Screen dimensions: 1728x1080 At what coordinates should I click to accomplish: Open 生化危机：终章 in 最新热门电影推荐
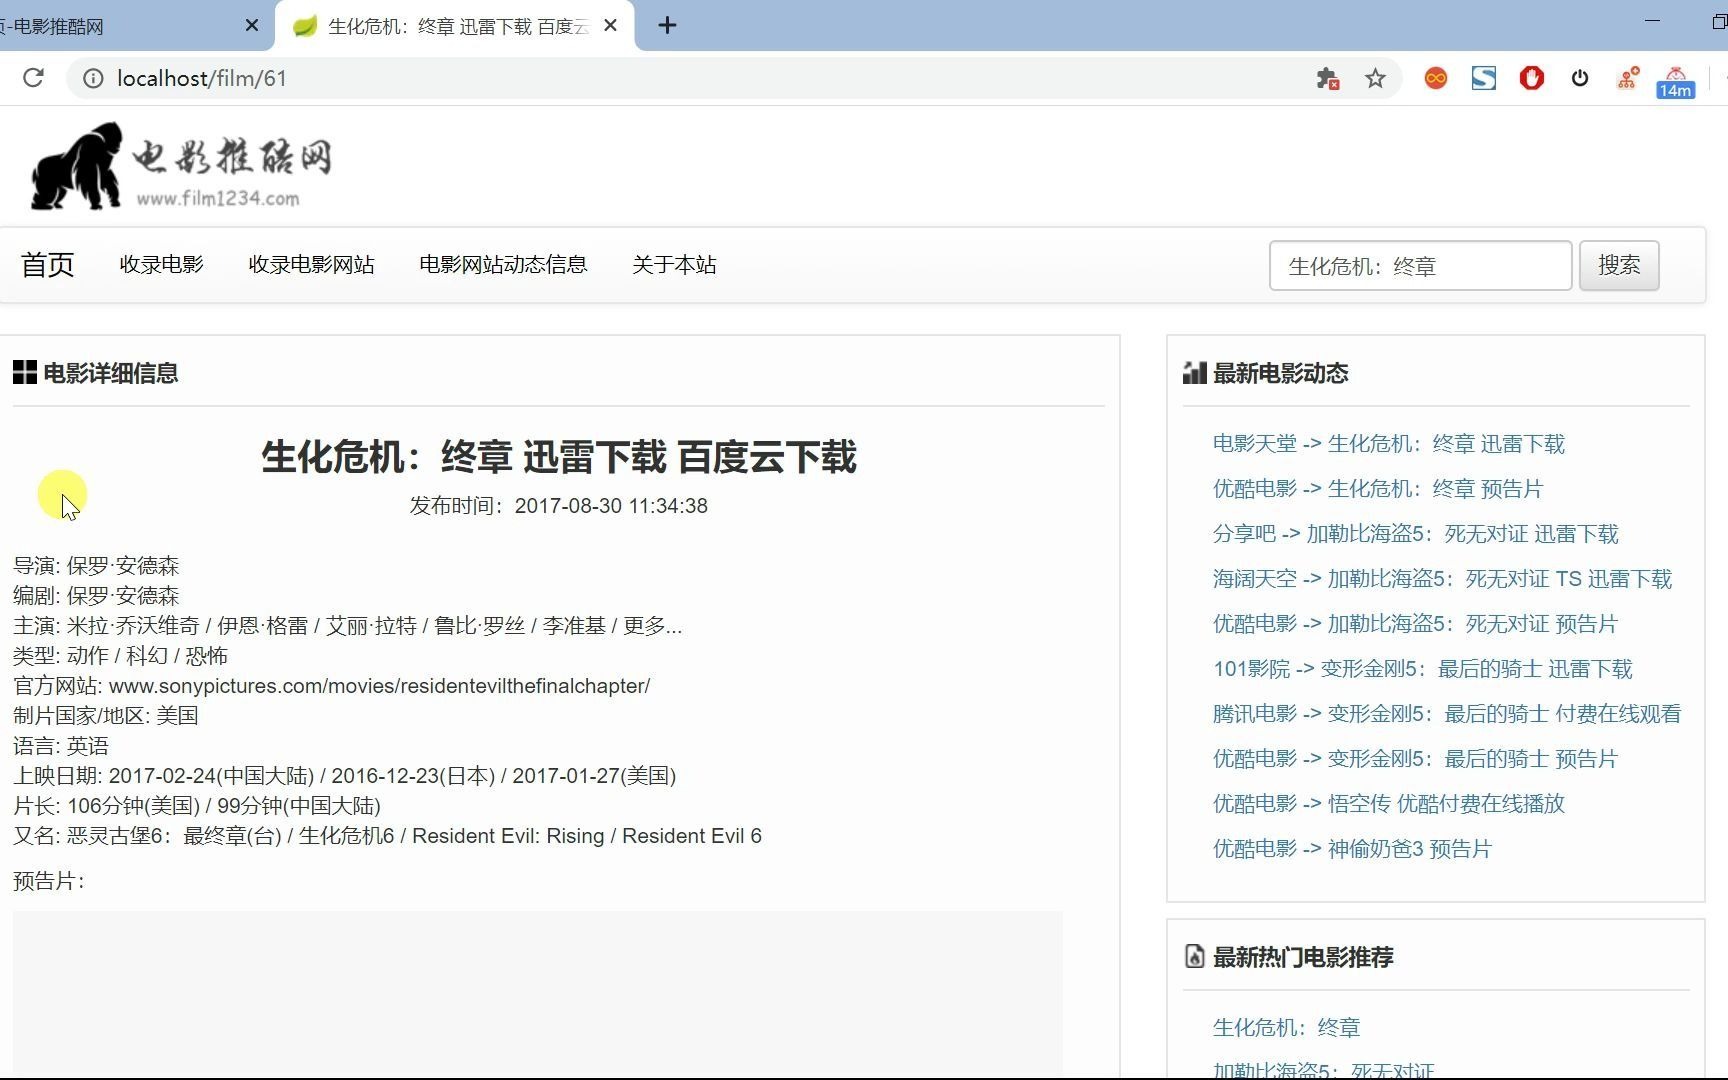1286,1028
